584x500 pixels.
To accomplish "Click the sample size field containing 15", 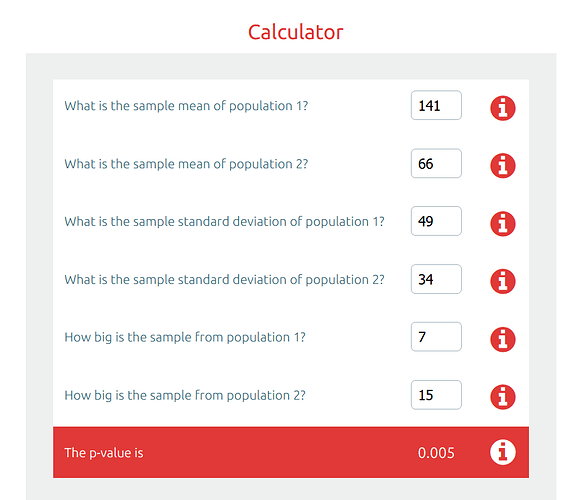I will [436, 395].
